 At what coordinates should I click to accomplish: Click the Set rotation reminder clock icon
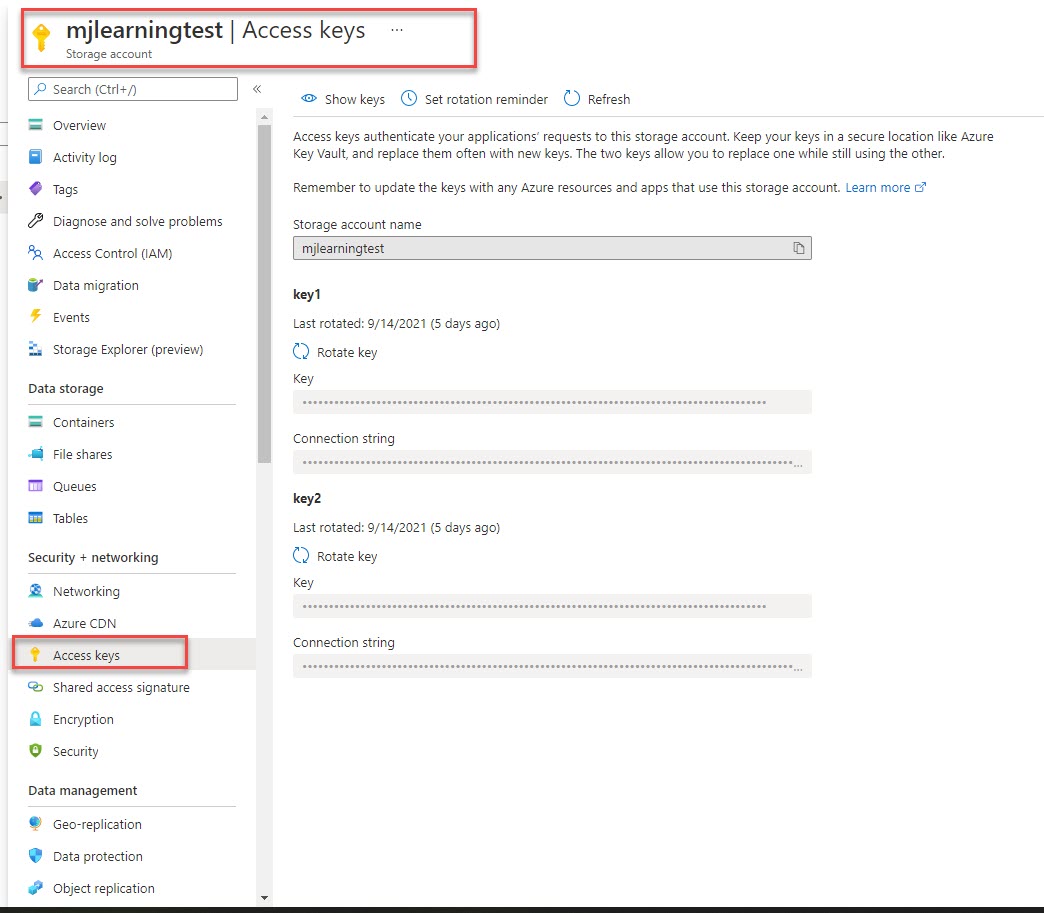pos(409,99)
